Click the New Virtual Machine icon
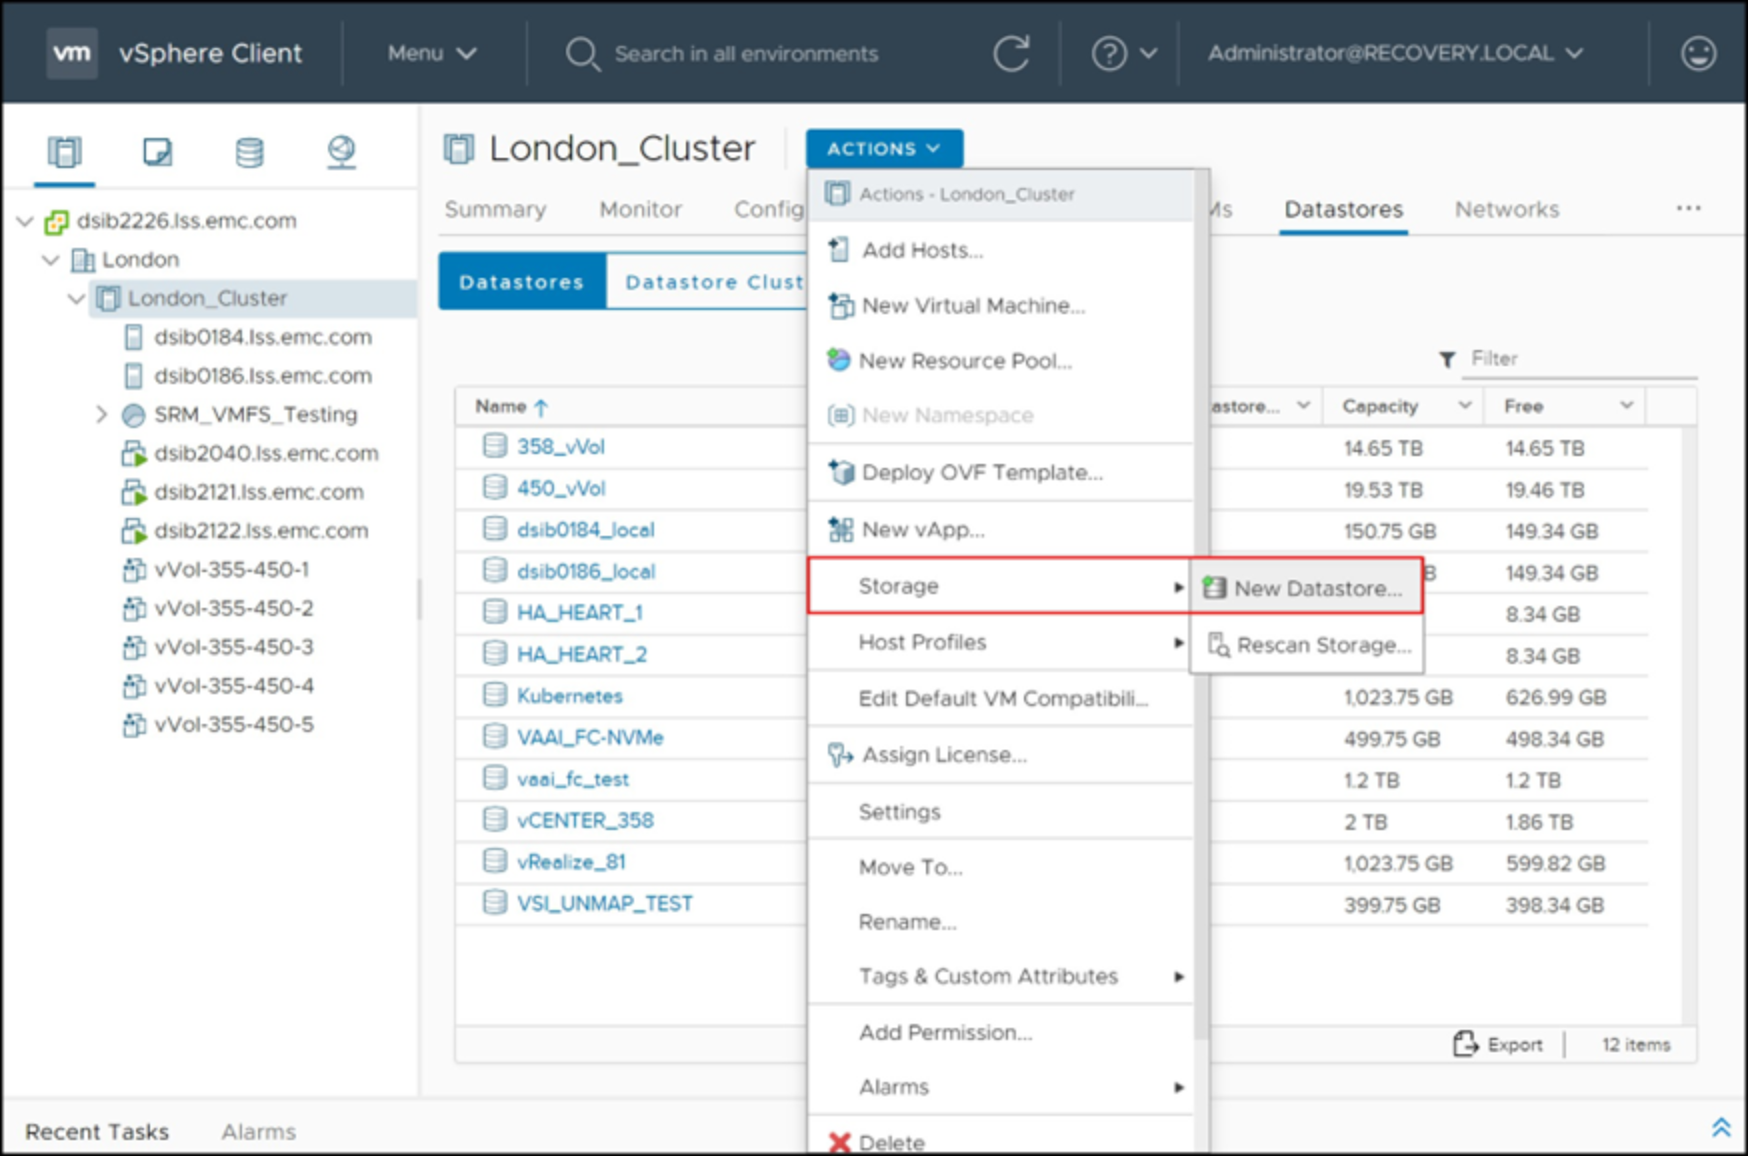 click(x=840, y=306)
